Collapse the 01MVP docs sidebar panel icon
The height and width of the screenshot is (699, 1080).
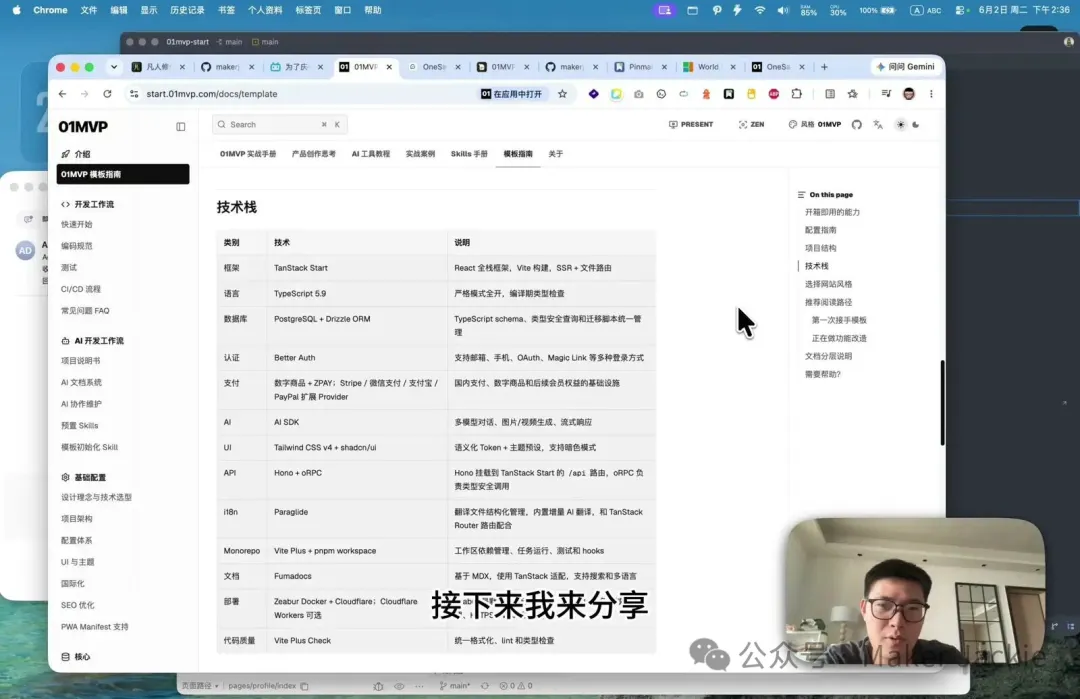180,127
